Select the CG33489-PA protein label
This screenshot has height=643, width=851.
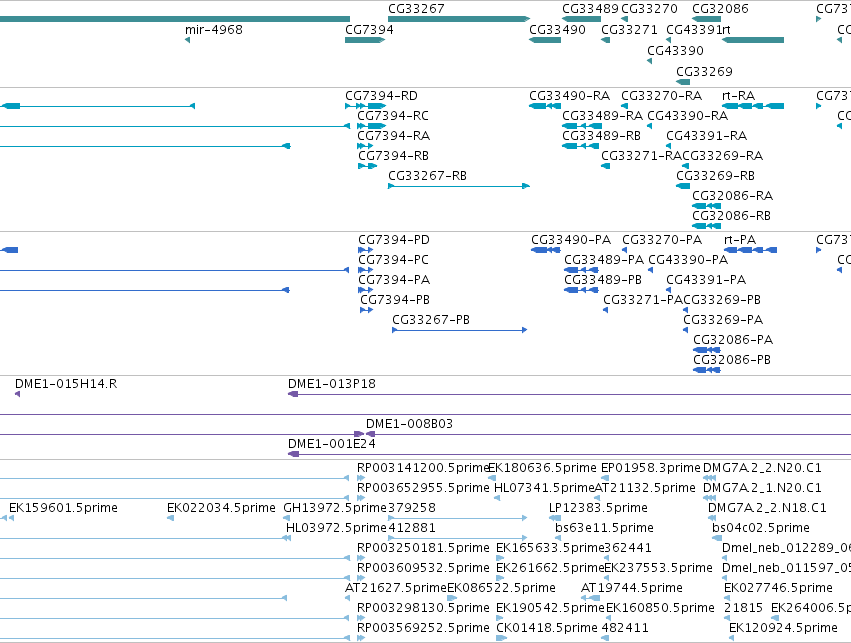coord(604,260)
